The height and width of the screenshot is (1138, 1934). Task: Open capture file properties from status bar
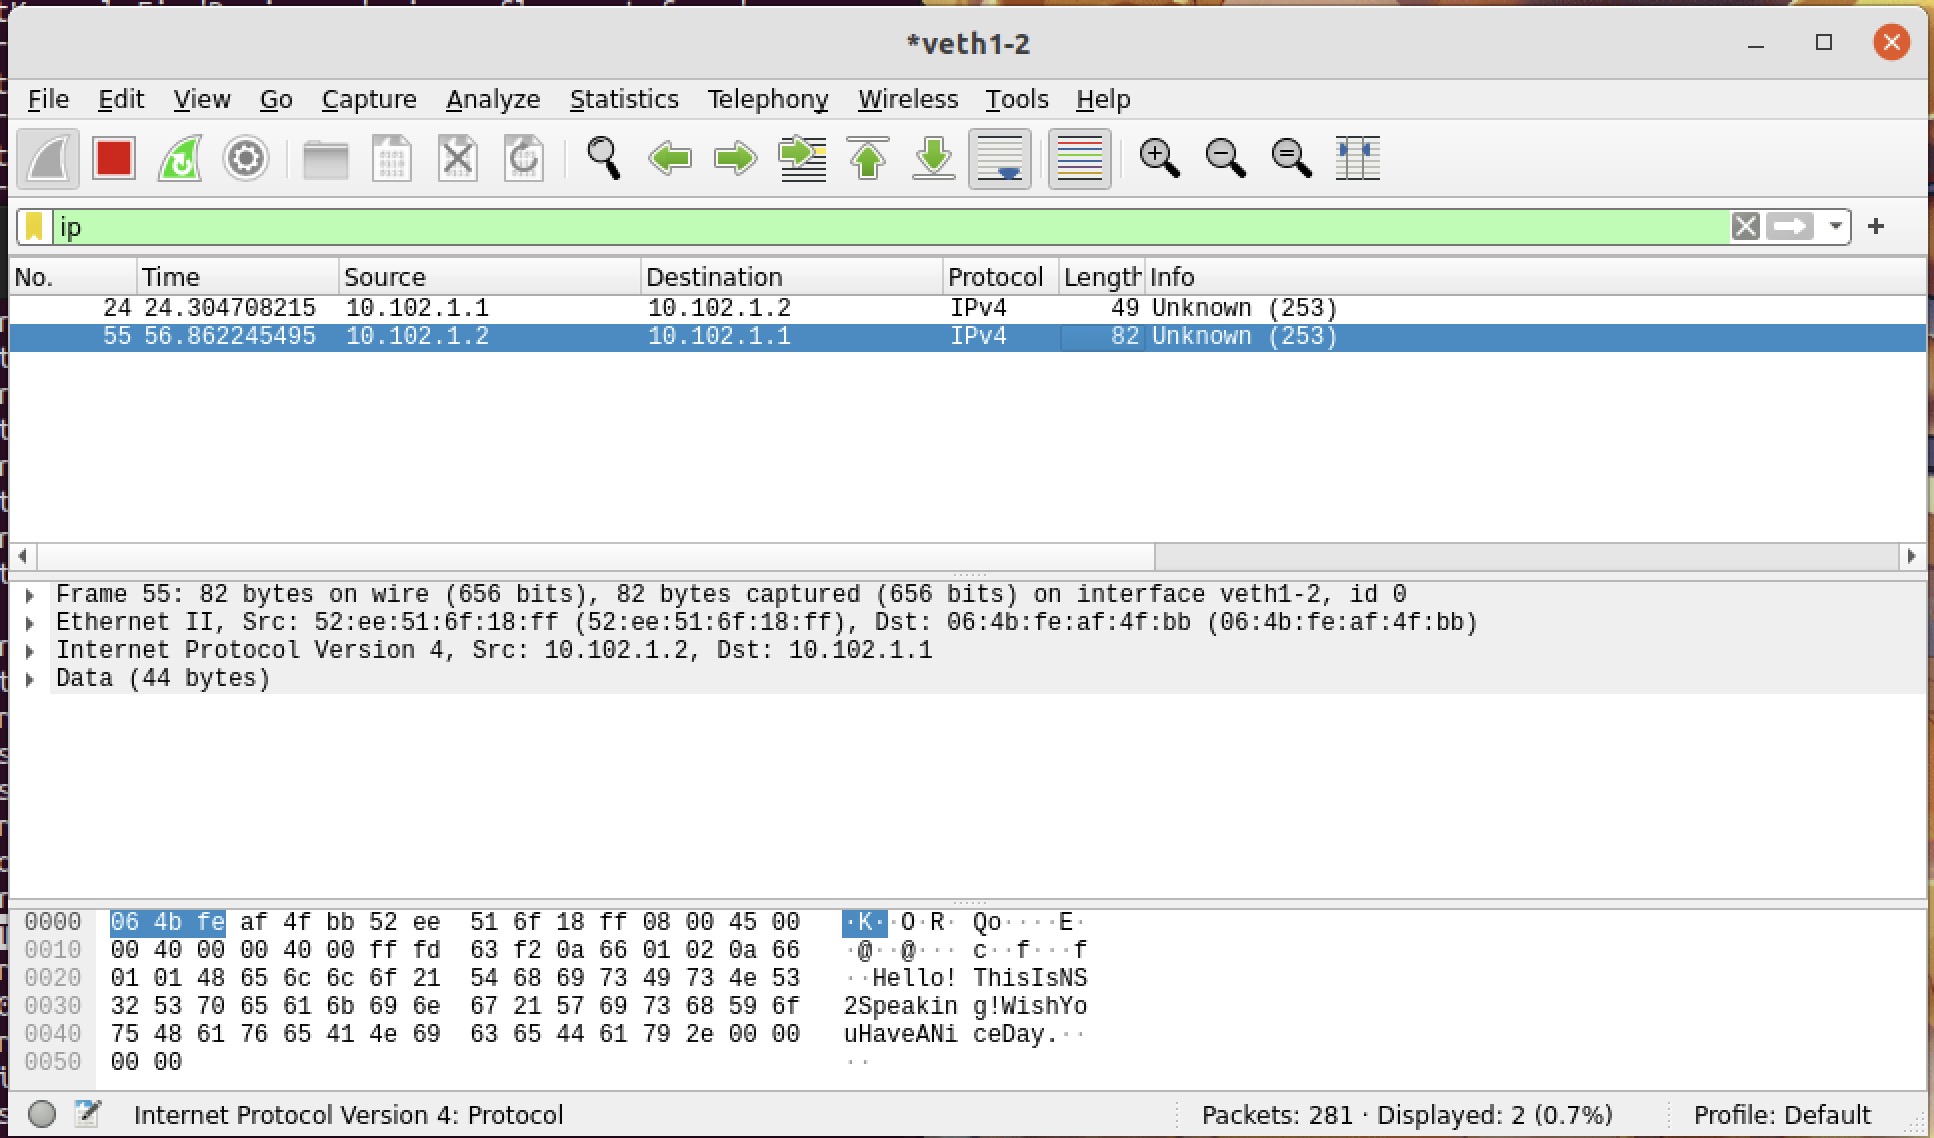88,1114
